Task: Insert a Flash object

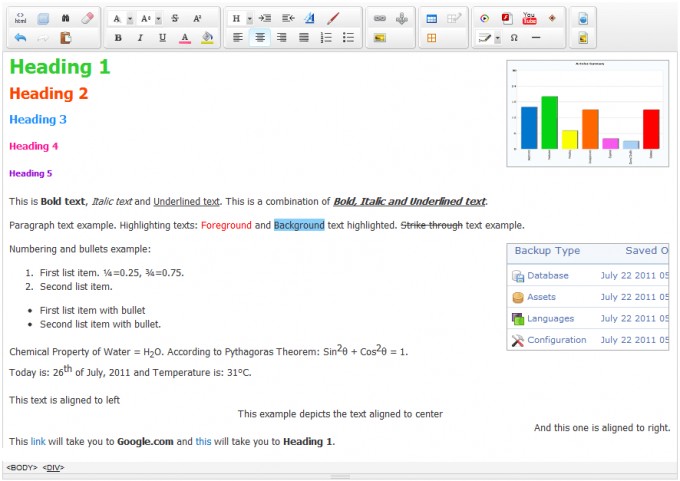Action: pyautogui.click(x=507, y=18)
